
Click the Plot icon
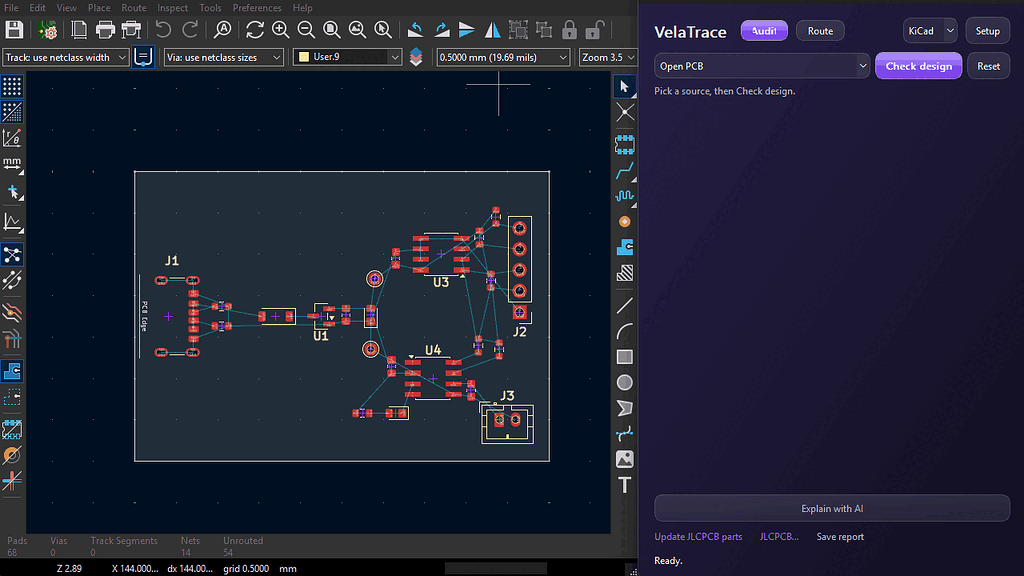click(131, 30)
